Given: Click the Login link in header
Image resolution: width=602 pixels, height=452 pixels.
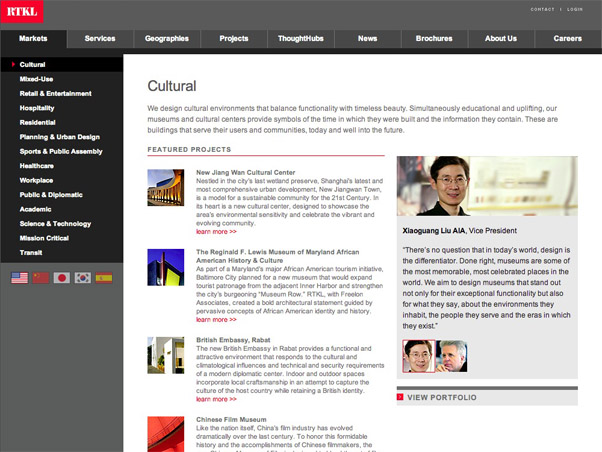Looking at the screenshot, I should (575, 9).
